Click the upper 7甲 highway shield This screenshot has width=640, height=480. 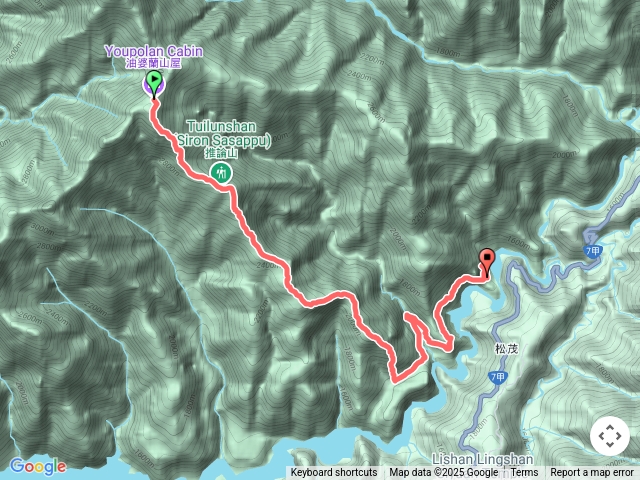click(x=592, y=251)
